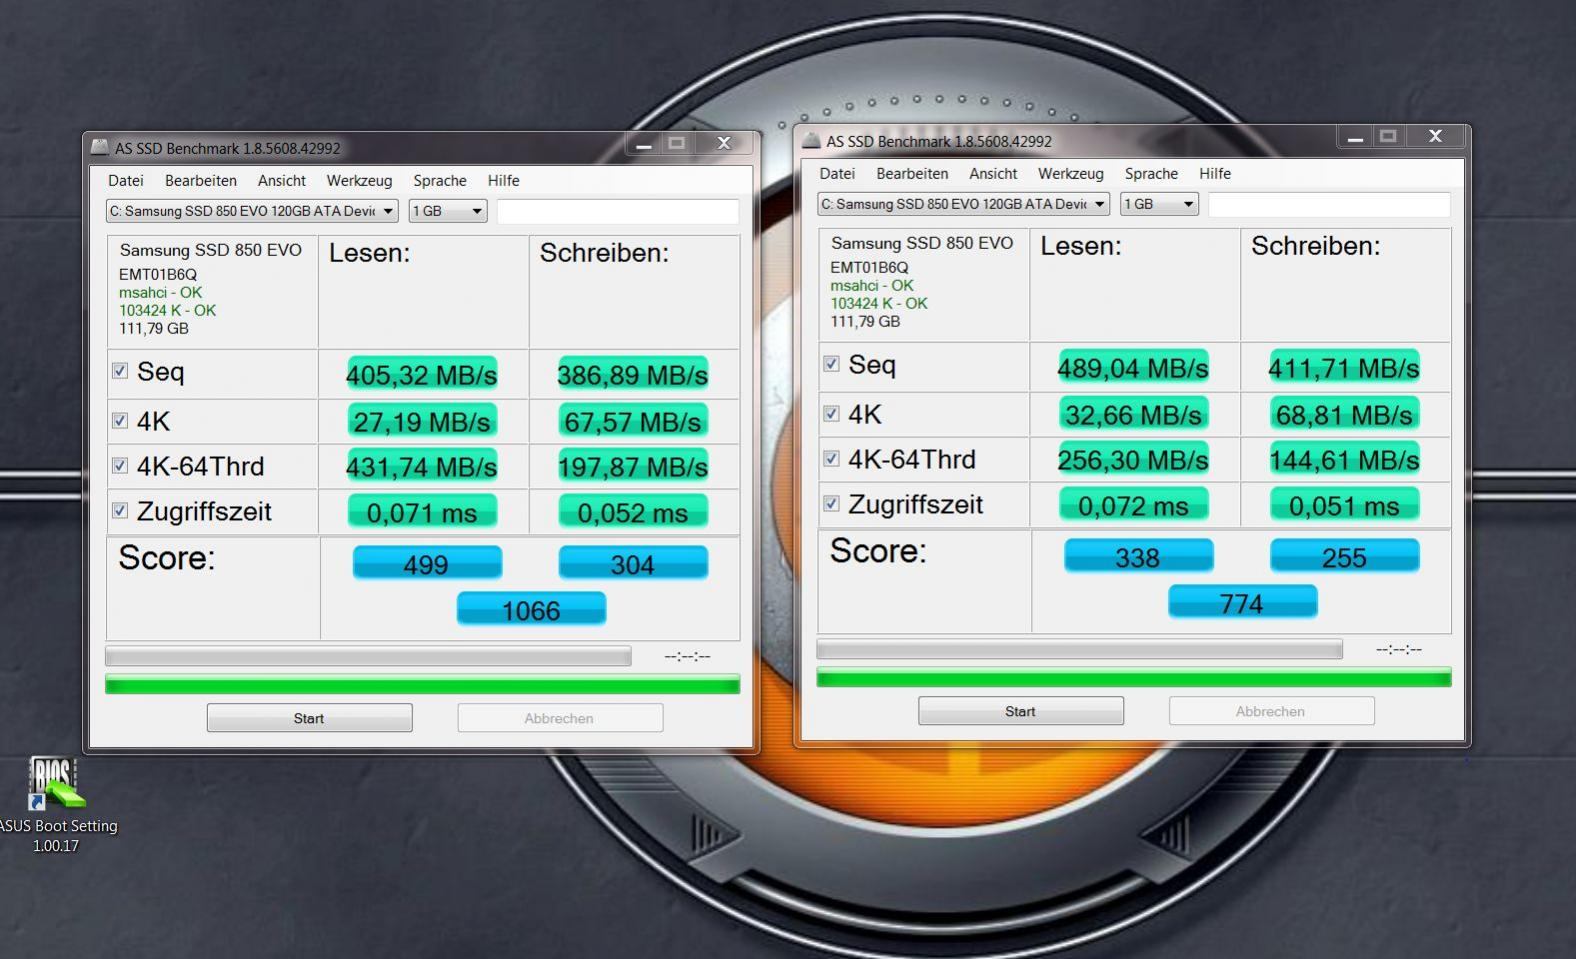The height and width of the screenshot is (959, 1576).
Task: Click total score 1066 in left window
Action: click(x=531, y=609)
